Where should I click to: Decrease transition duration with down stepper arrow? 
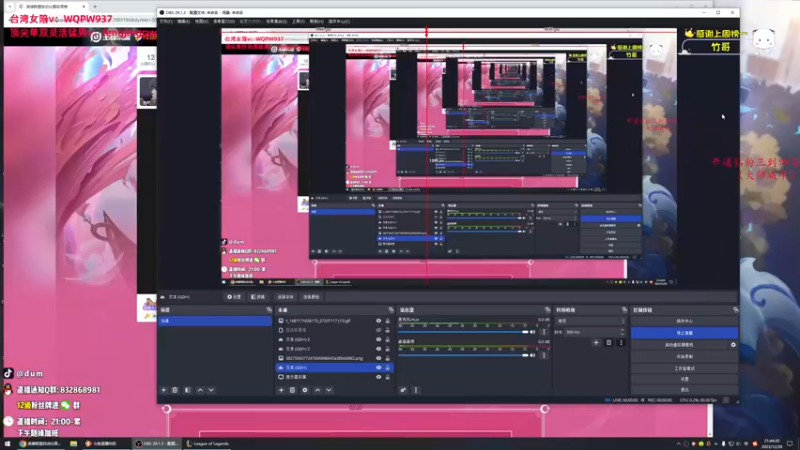point(622,334)
